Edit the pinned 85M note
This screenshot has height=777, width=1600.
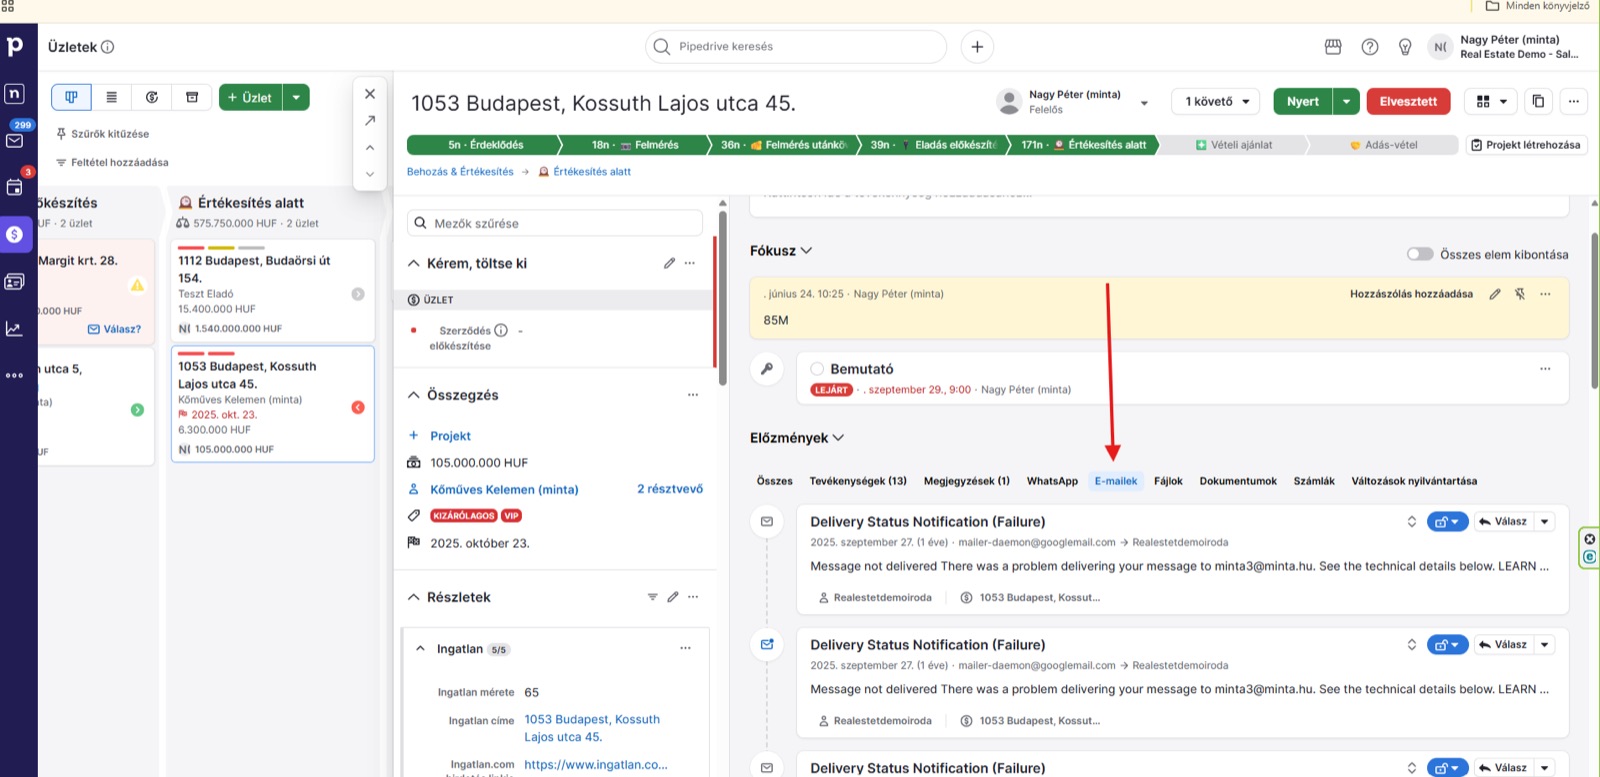[1495, 294]
